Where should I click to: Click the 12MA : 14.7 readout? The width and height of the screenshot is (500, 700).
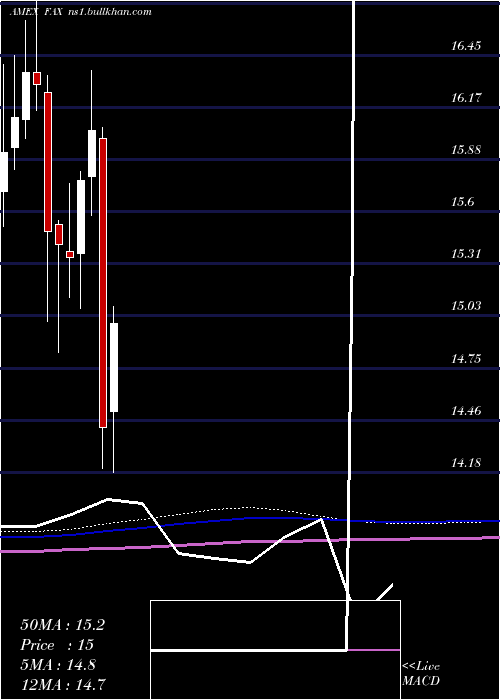point(62,684)
